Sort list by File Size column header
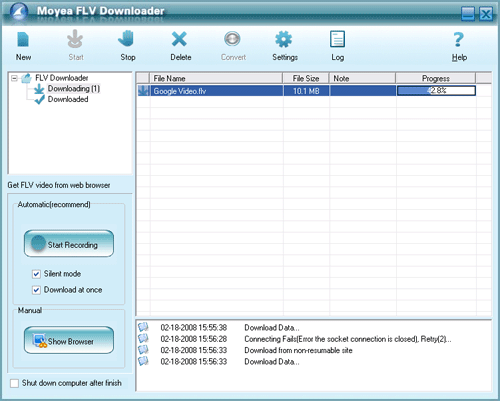This screenshot has height=401, width=500. pos(306,78)
